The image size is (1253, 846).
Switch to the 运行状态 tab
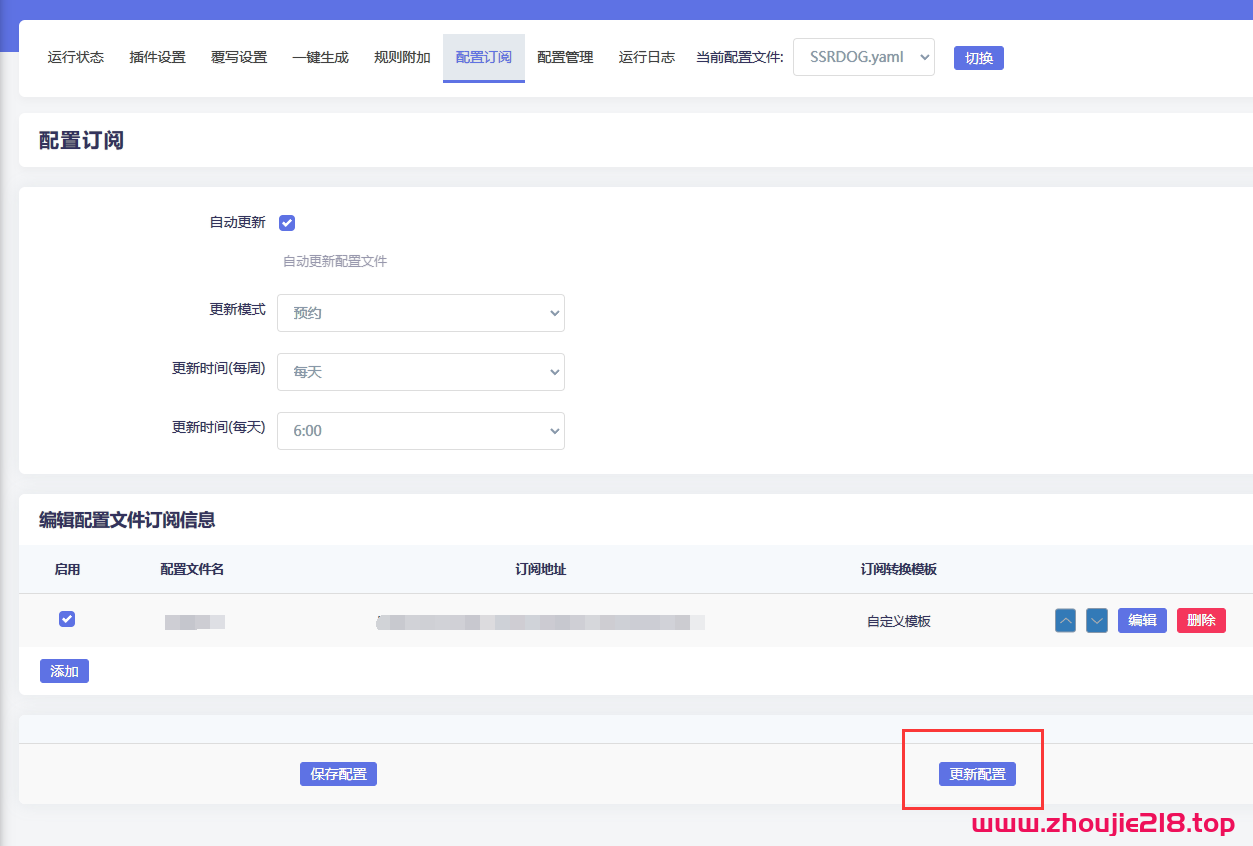(75, 57)
